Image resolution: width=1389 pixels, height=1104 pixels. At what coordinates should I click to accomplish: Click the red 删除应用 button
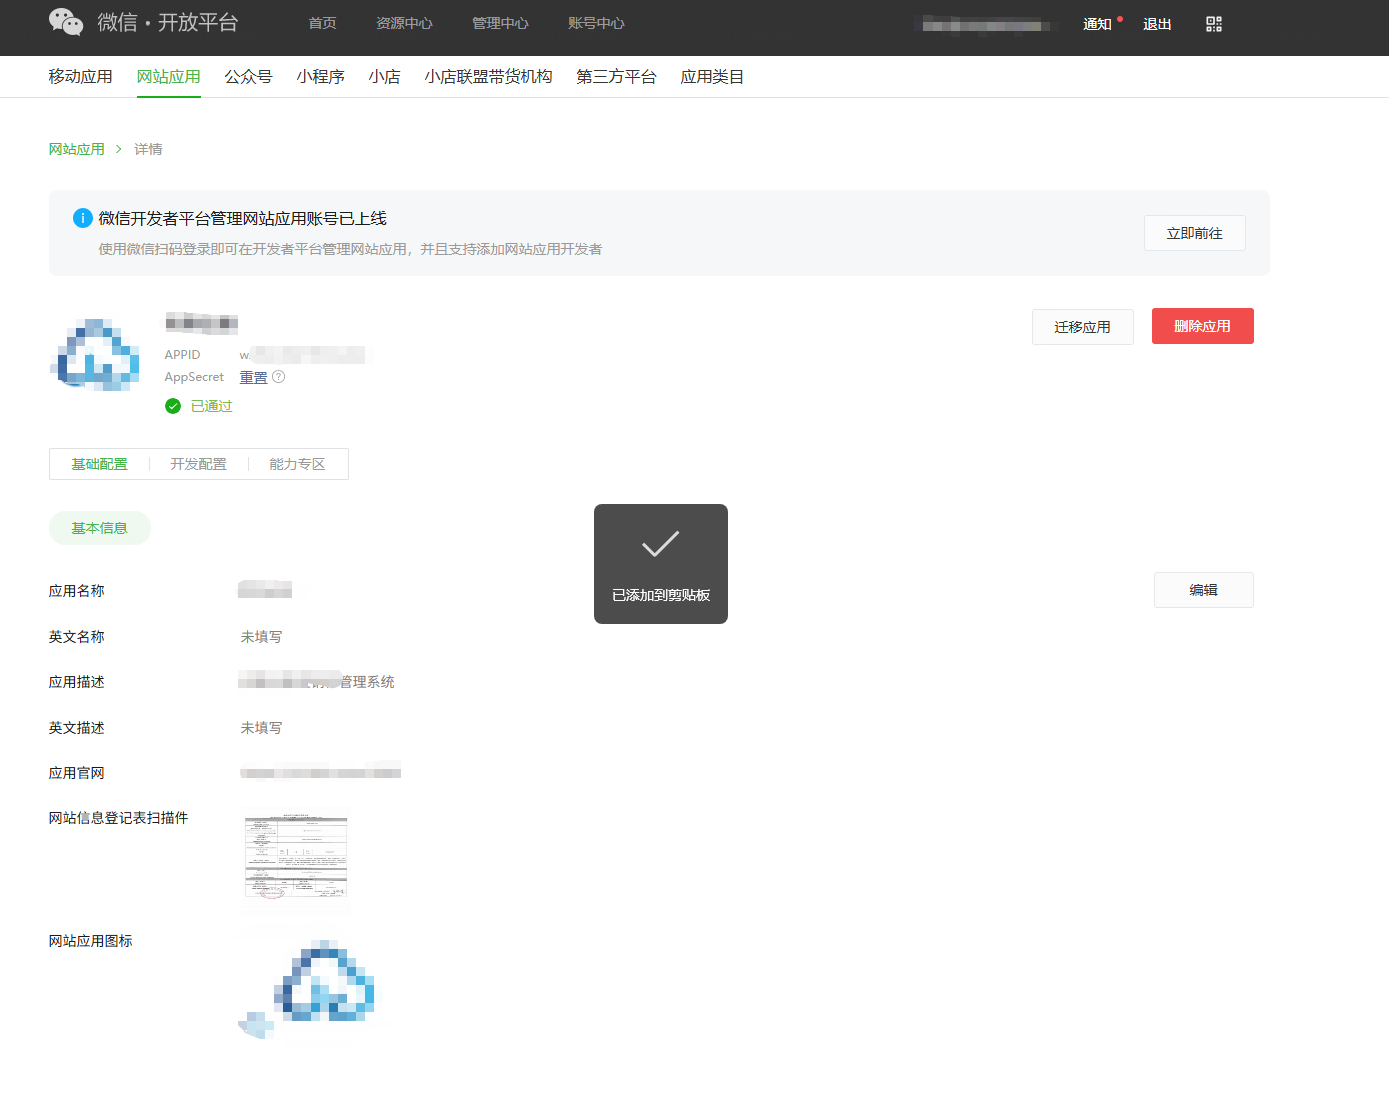pos(1202,326)
